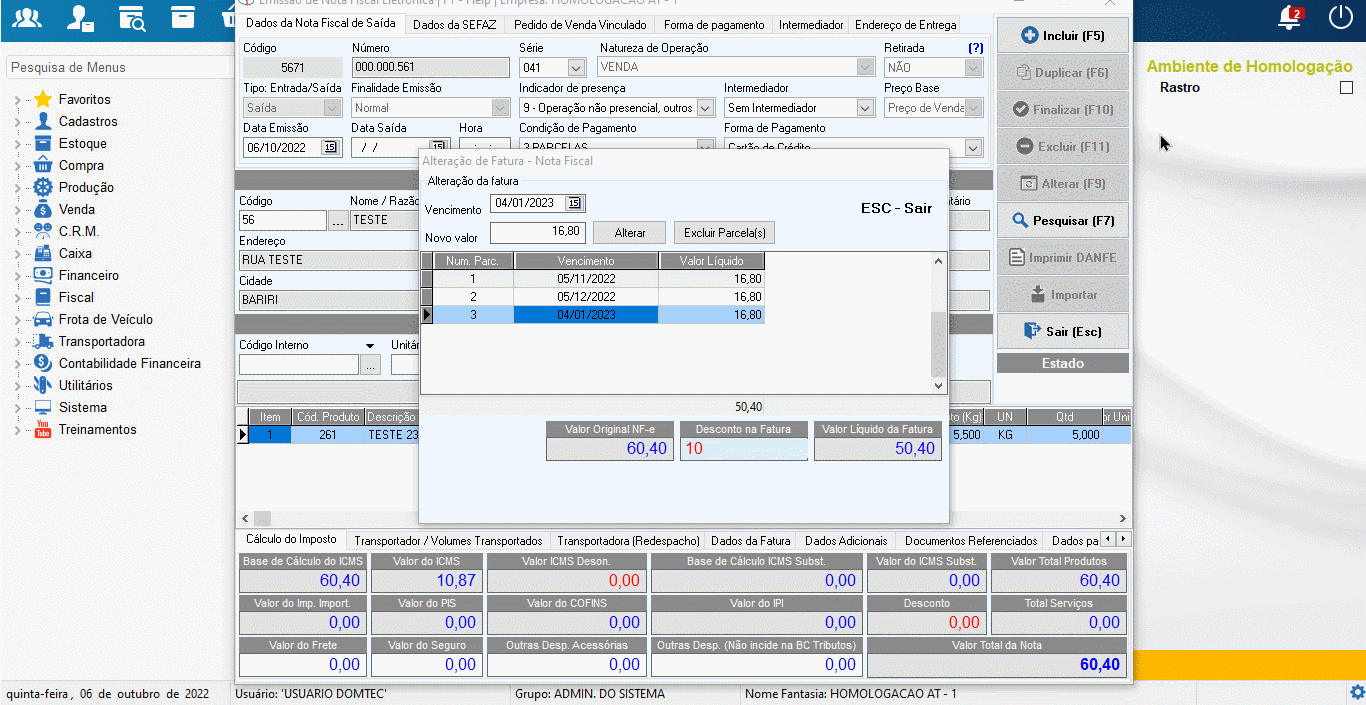1366x705 pixels.
Task: Click the Novo valor input field
Action: tap(537, 232)
